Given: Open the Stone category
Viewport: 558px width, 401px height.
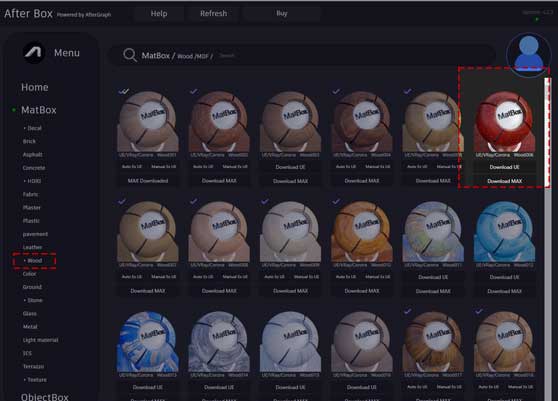Looking at the screenshot, I should click(35, 300).
